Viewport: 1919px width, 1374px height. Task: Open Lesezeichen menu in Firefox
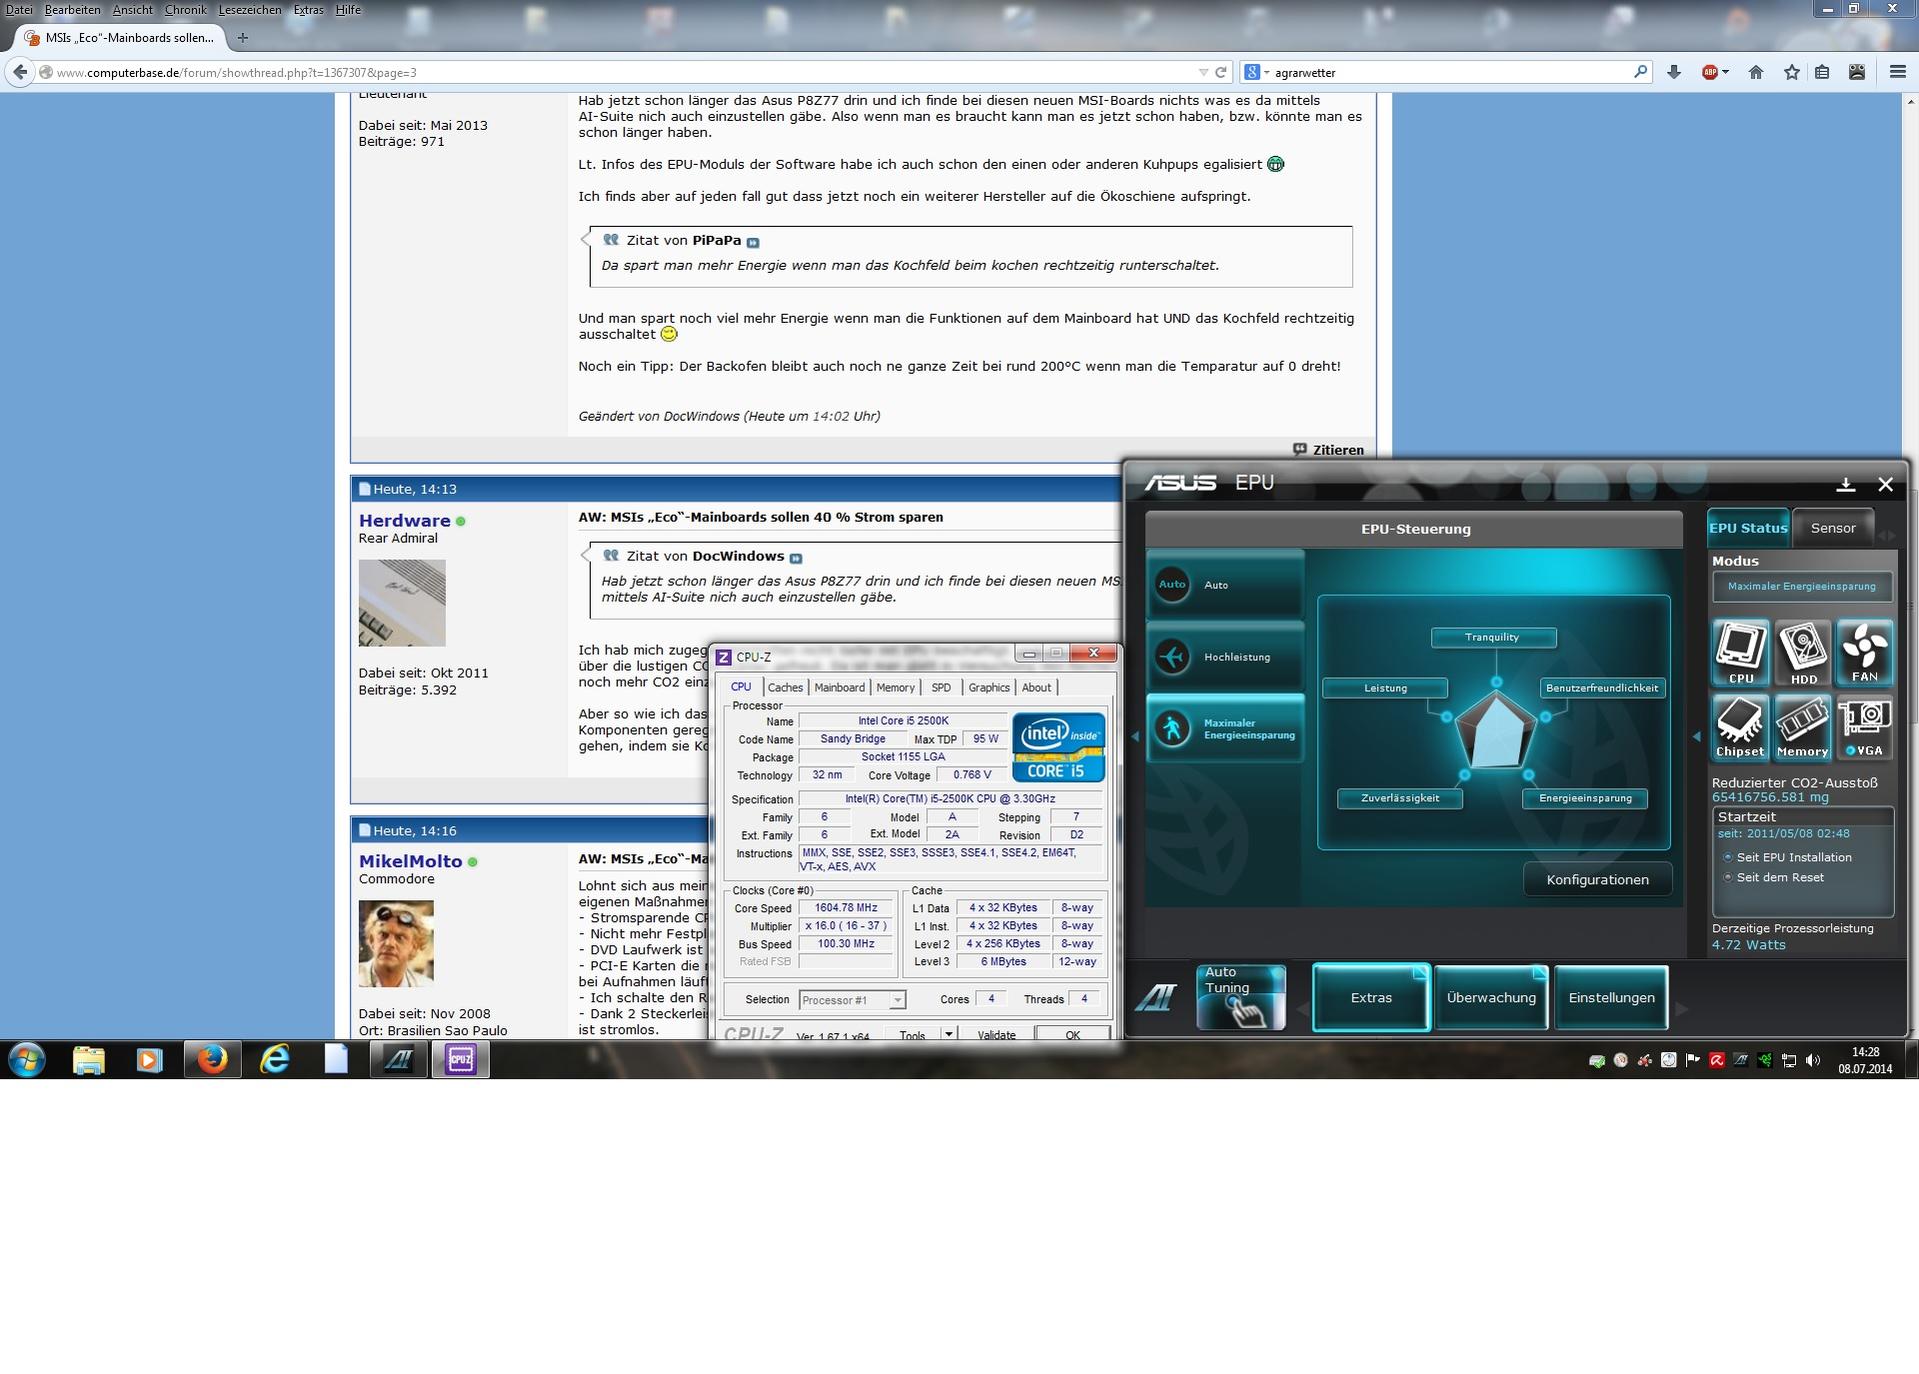(x=250, y=10)
